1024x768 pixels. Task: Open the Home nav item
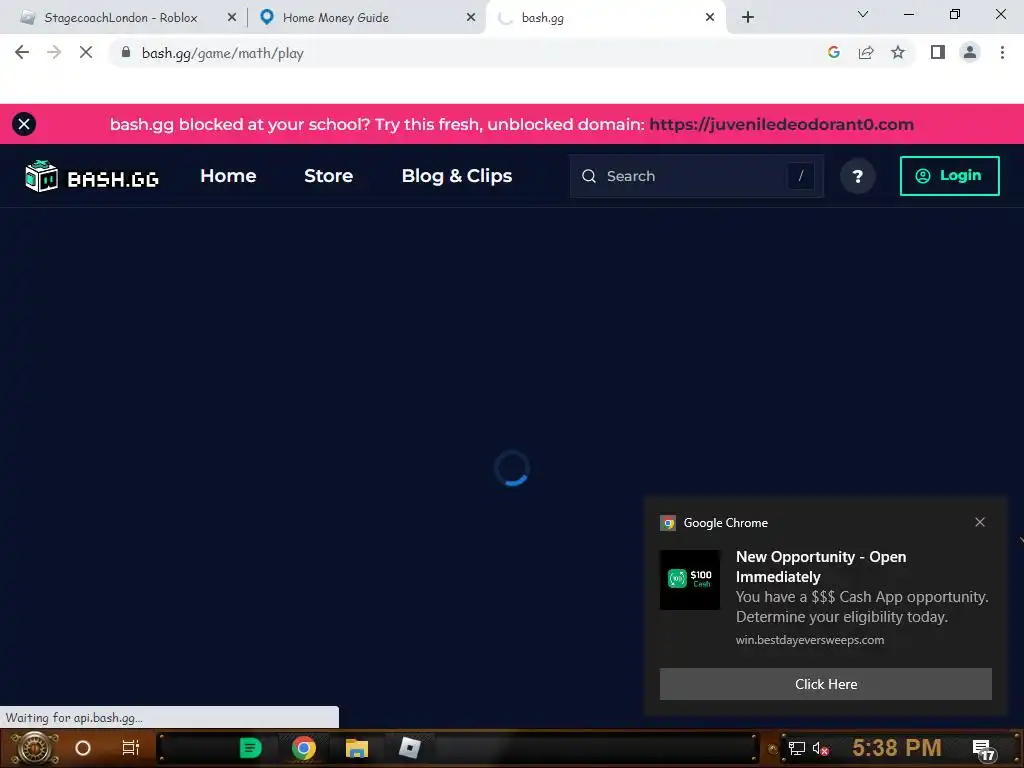(x=228, y=176)
